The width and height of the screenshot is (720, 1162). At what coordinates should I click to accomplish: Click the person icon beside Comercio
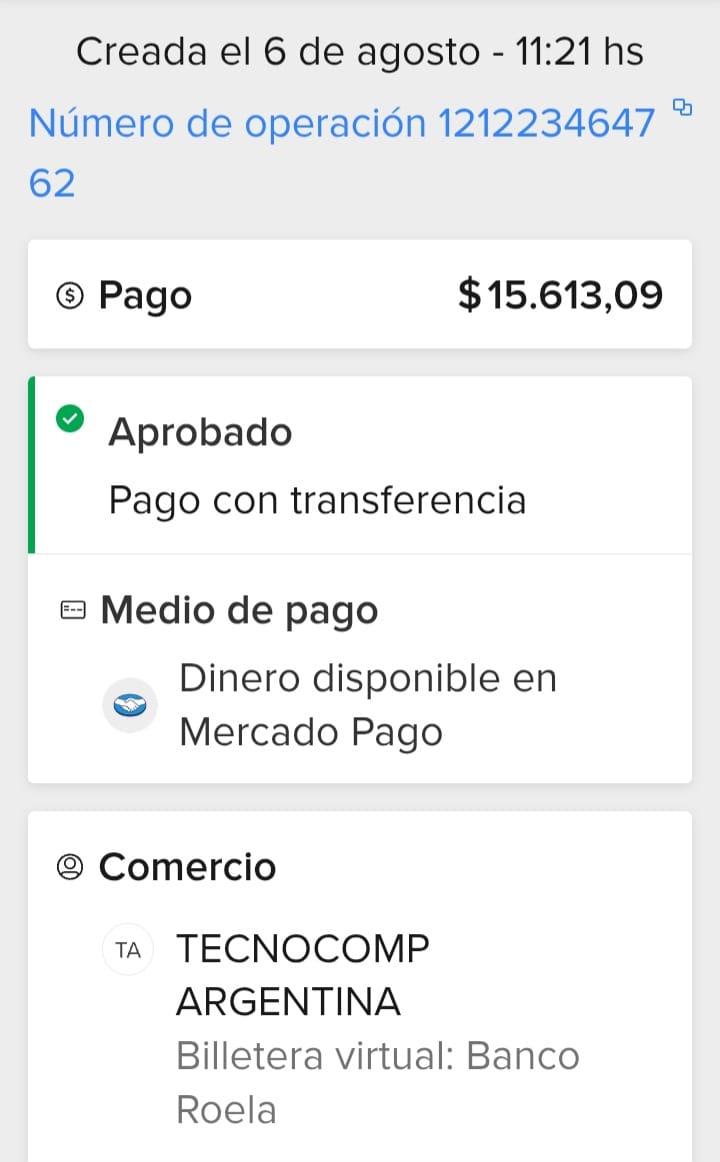coord(70,867)
